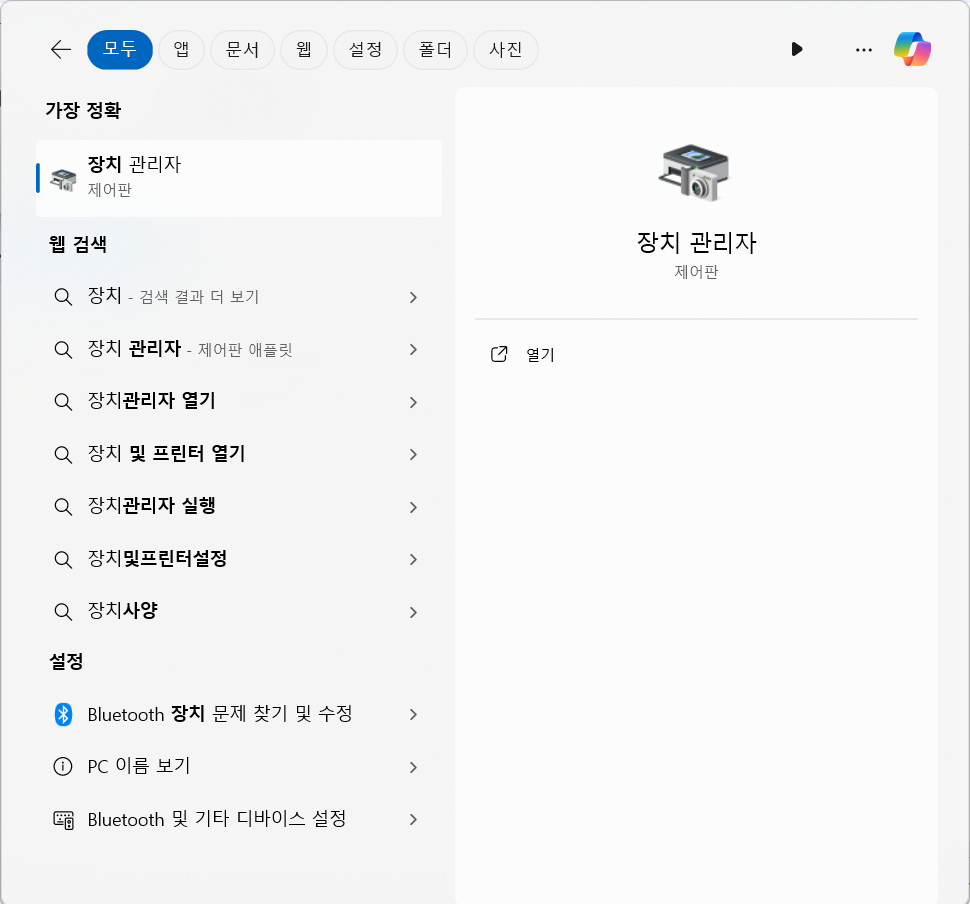
Task: Expand chevron for 장치사양
Action: 413,613
